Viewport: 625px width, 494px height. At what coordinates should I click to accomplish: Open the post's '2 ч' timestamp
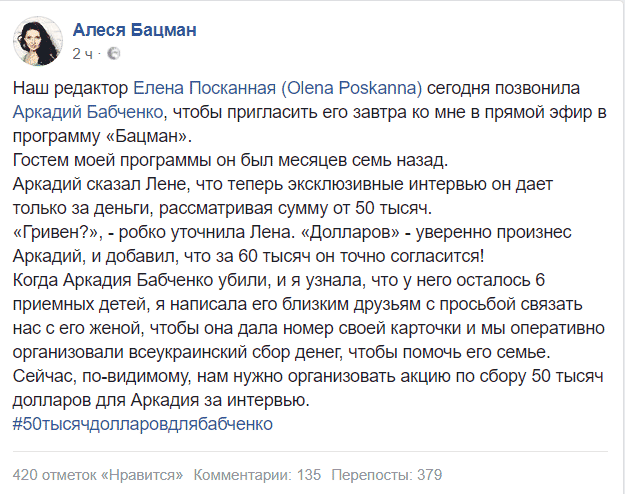tap(84, 52)
